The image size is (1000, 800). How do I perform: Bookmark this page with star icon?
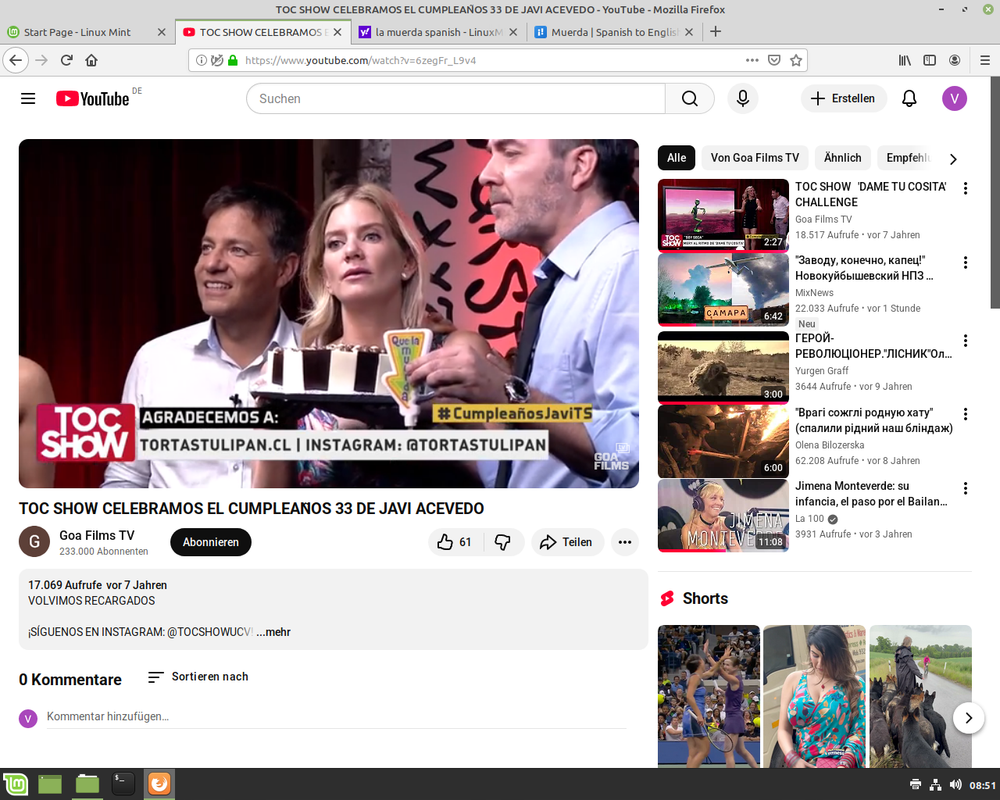pyautogui.click(x=796, y=61)
